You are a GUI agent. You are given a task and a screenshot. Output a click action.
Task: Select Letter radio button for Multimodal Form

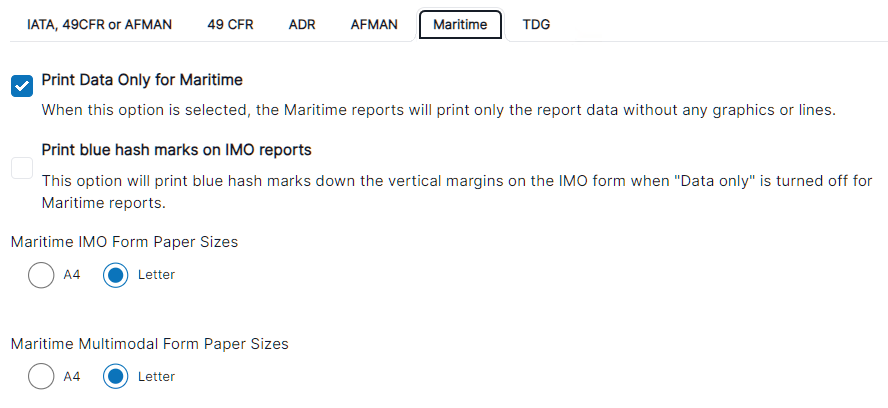(116, 377)
